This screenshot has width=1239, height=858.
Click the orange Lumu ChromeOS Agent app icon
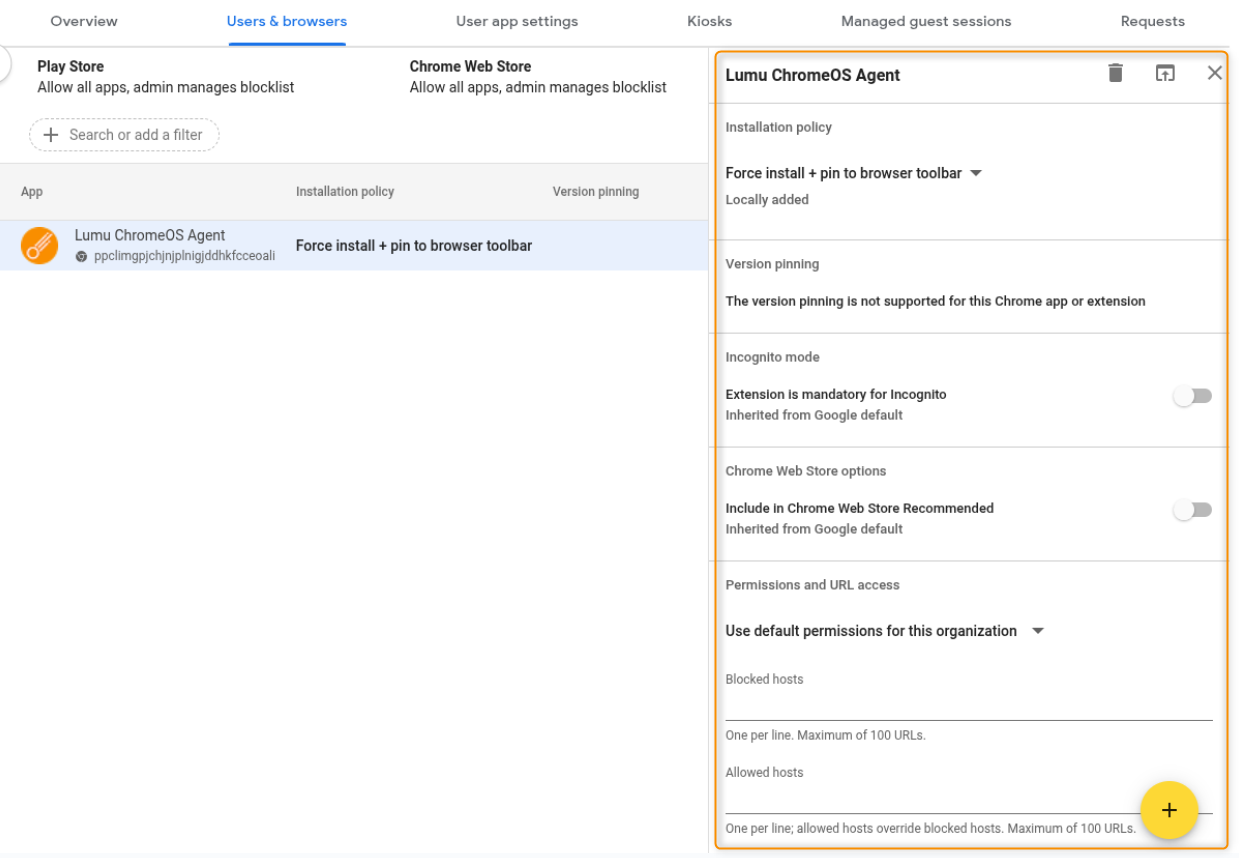point(40,246)
